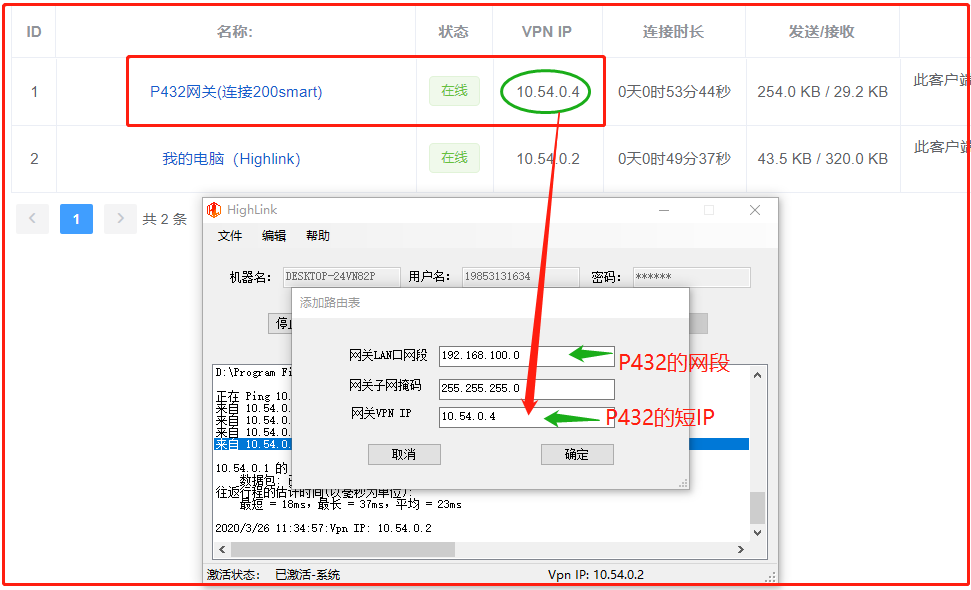The width and height of the screenshot is (971, 590).
Task: Click the 机器名 field DESKTOP-24VN82P
Action: pos(341,277)
